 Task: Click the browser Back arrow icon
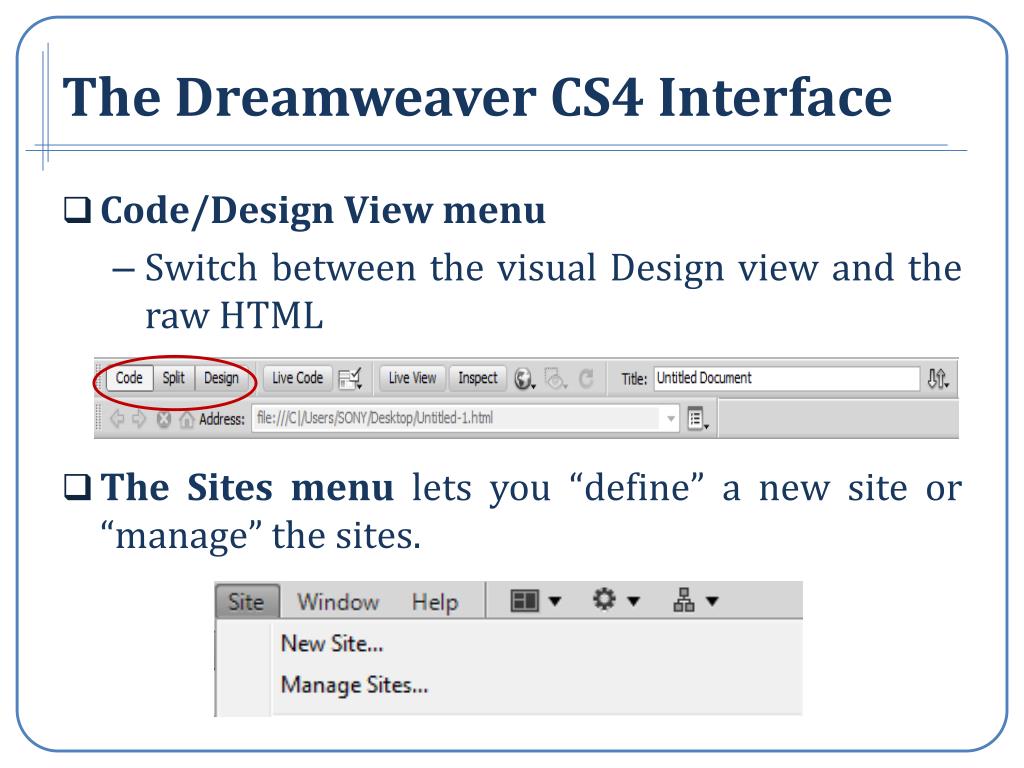point(118,419)
